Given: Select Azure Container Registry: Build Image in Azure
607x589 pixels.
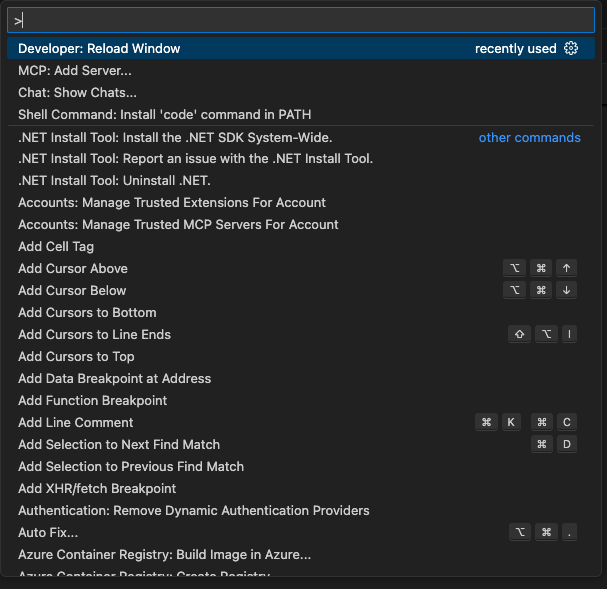Looking at the screenshot, I should (301, 555).
